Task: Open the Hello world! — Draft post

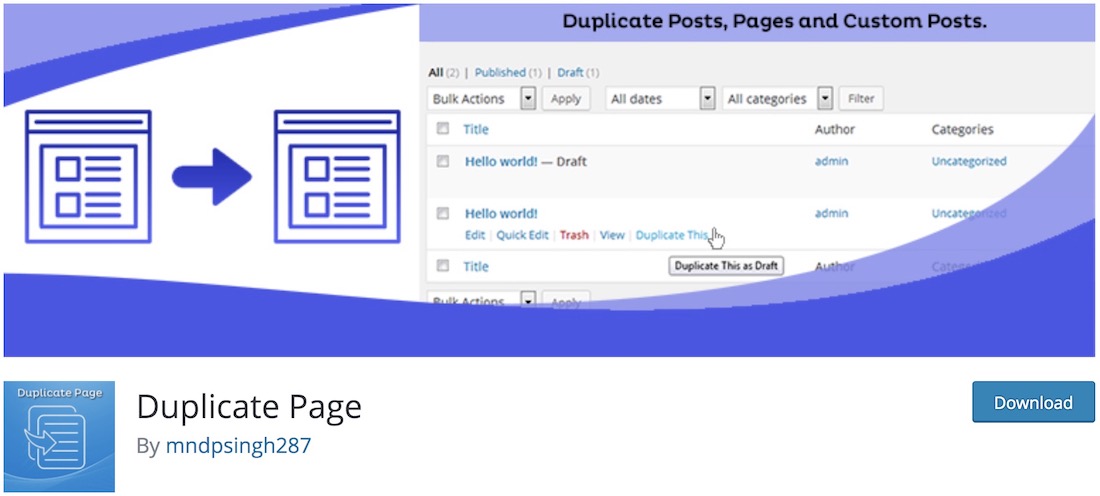Action: pyautogui.click(x=501, y=161)
